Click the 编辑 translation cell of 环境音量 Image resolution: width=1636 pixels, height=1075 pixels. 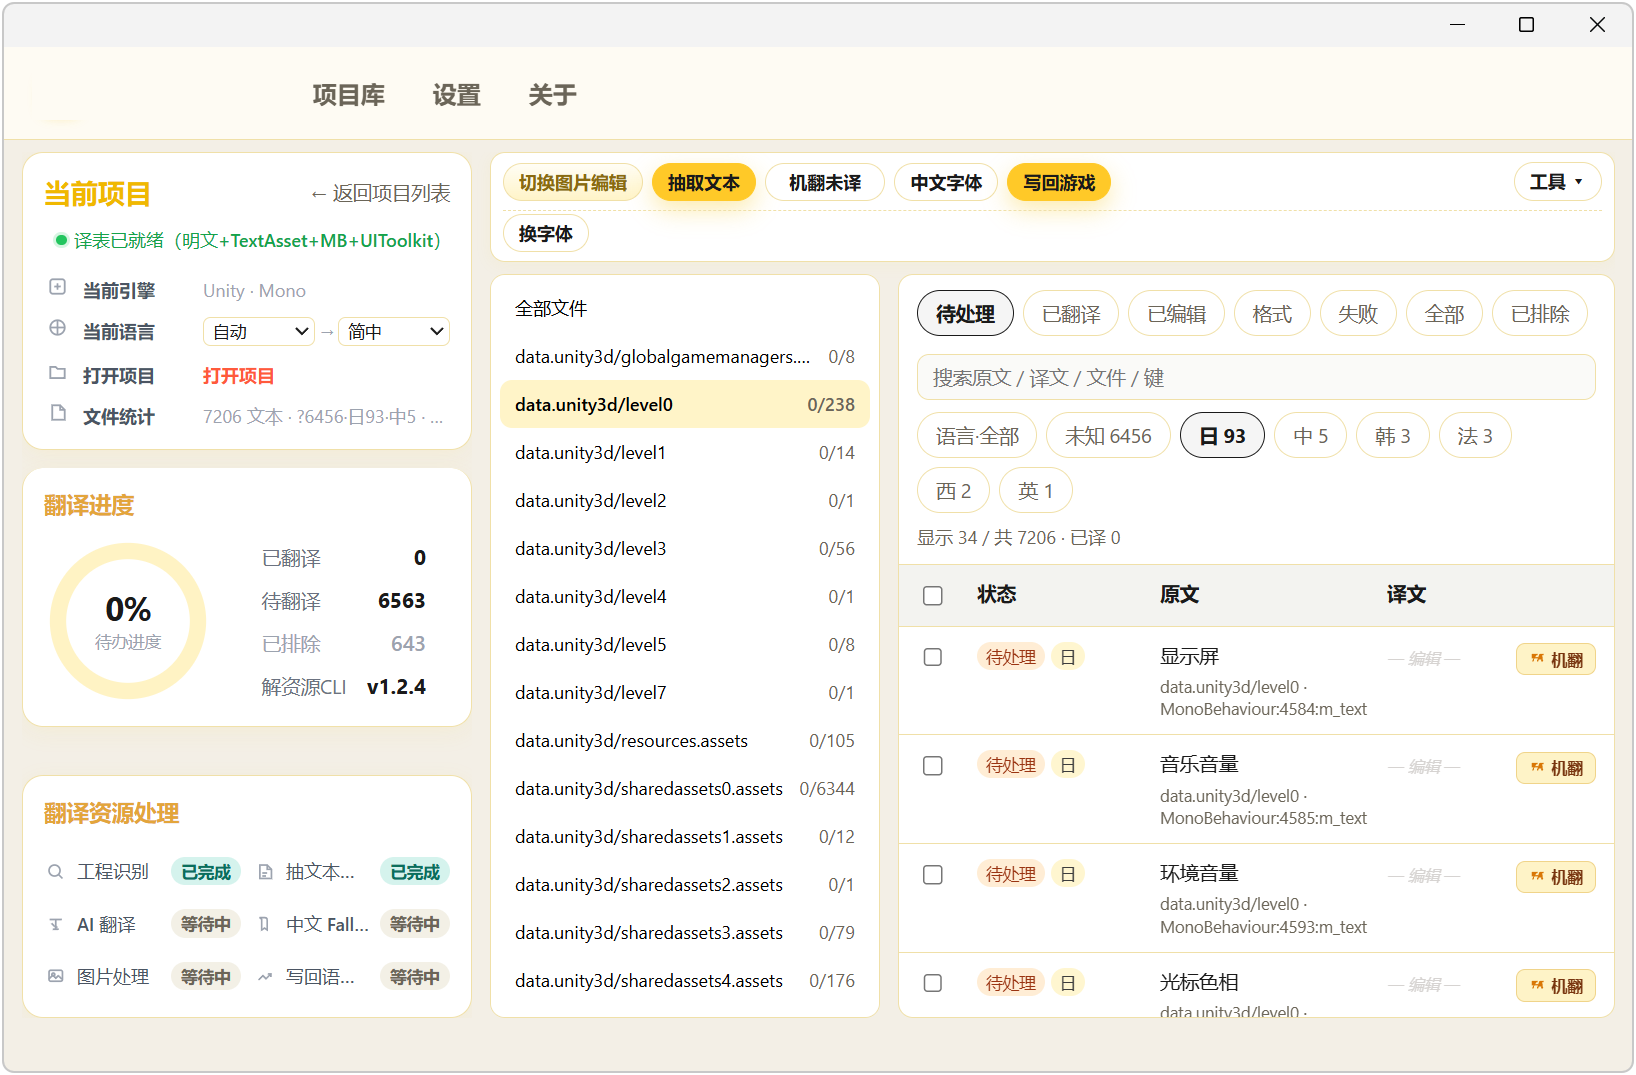click(1425, 876)
